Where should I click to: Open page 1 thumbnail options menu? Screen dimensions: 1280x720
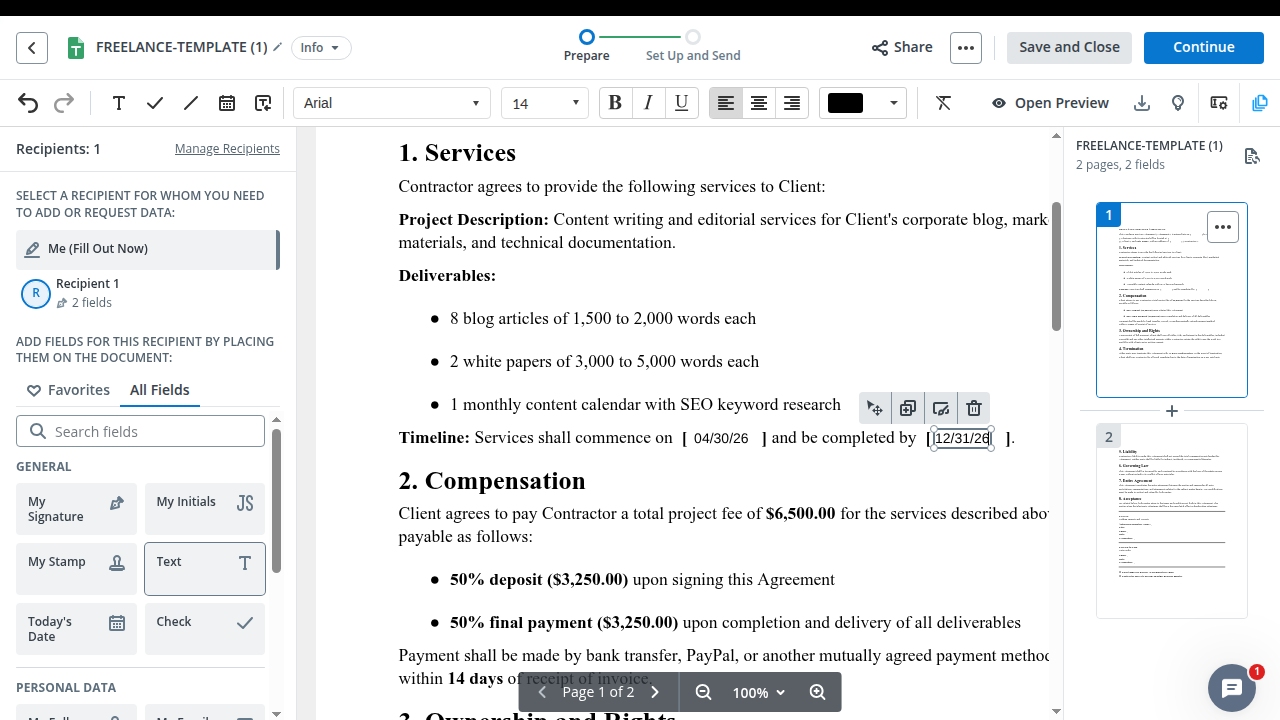1223,227
